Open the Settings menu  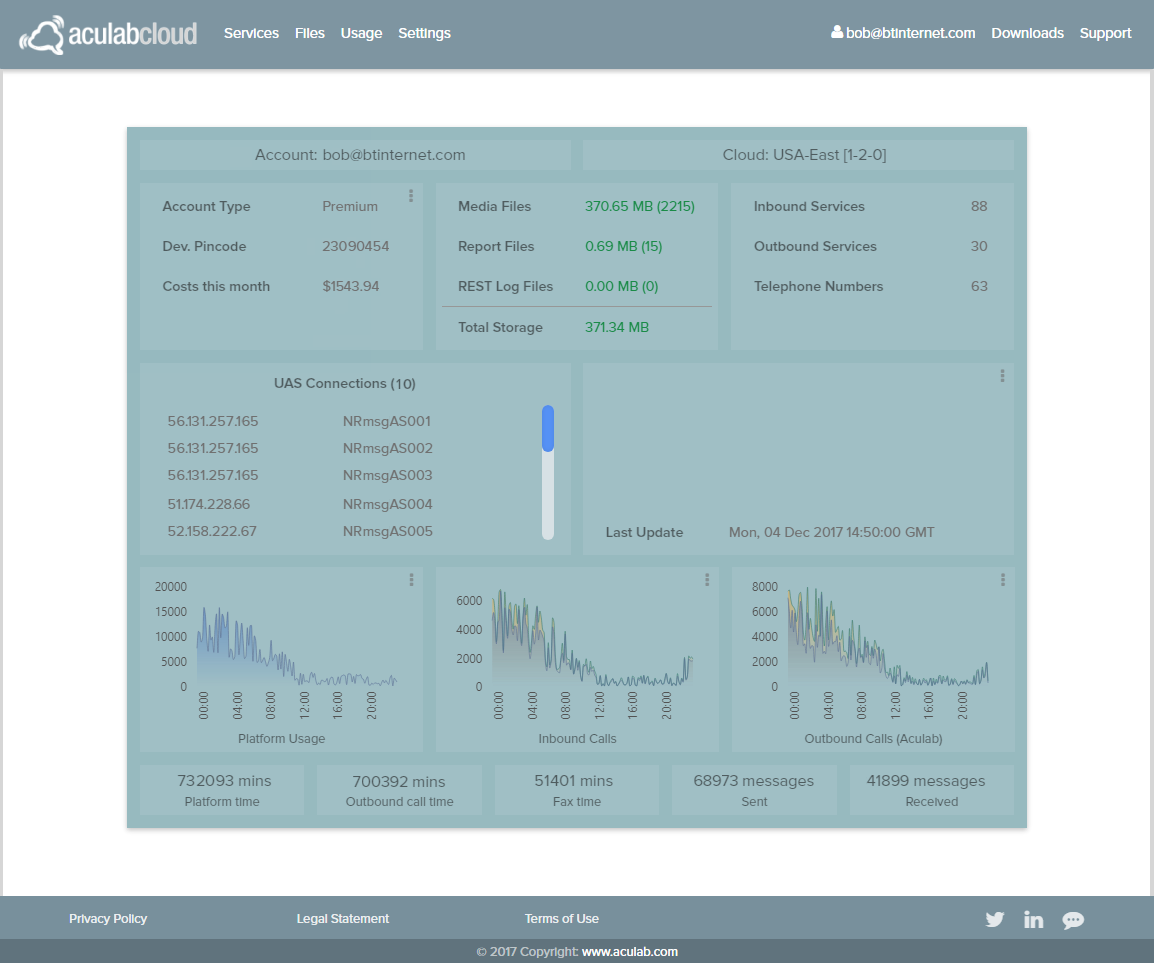(x=425, y=33)
